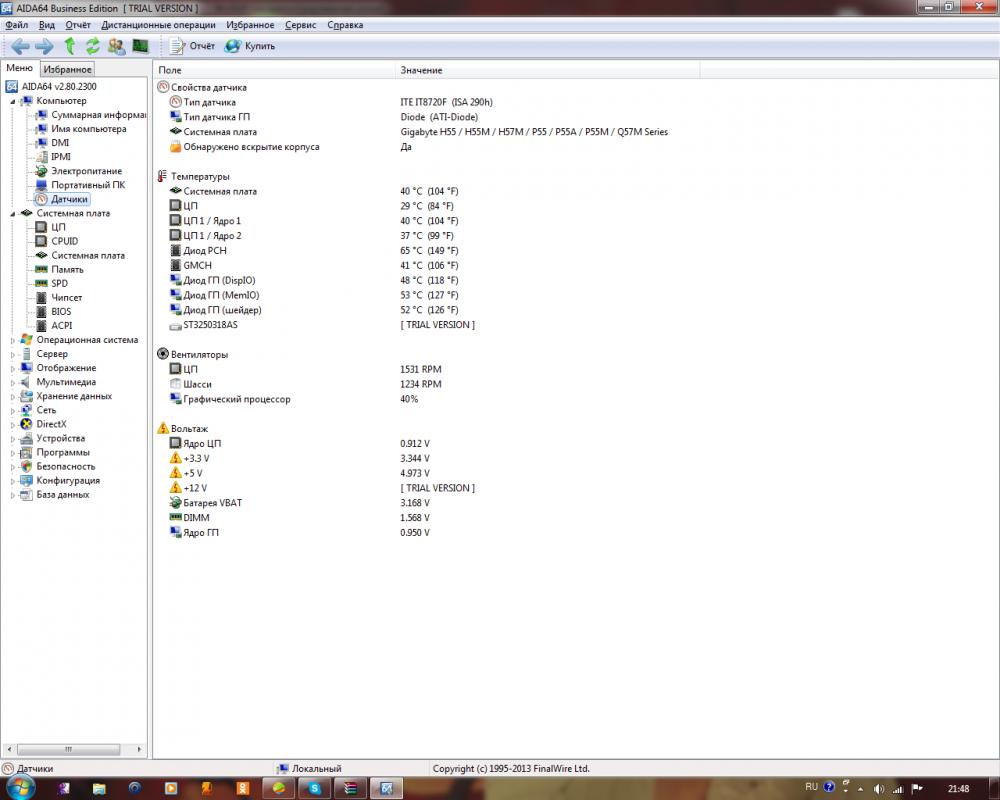The height and width of the screenshot is (800, 1000).
Task: Click the left panel scroll-right arrow
Action: click(x=139, y=749)
